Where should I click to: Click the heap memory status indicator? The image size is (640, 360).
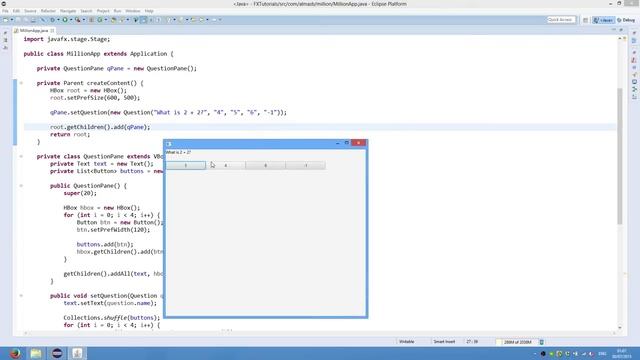click(517, 342)
